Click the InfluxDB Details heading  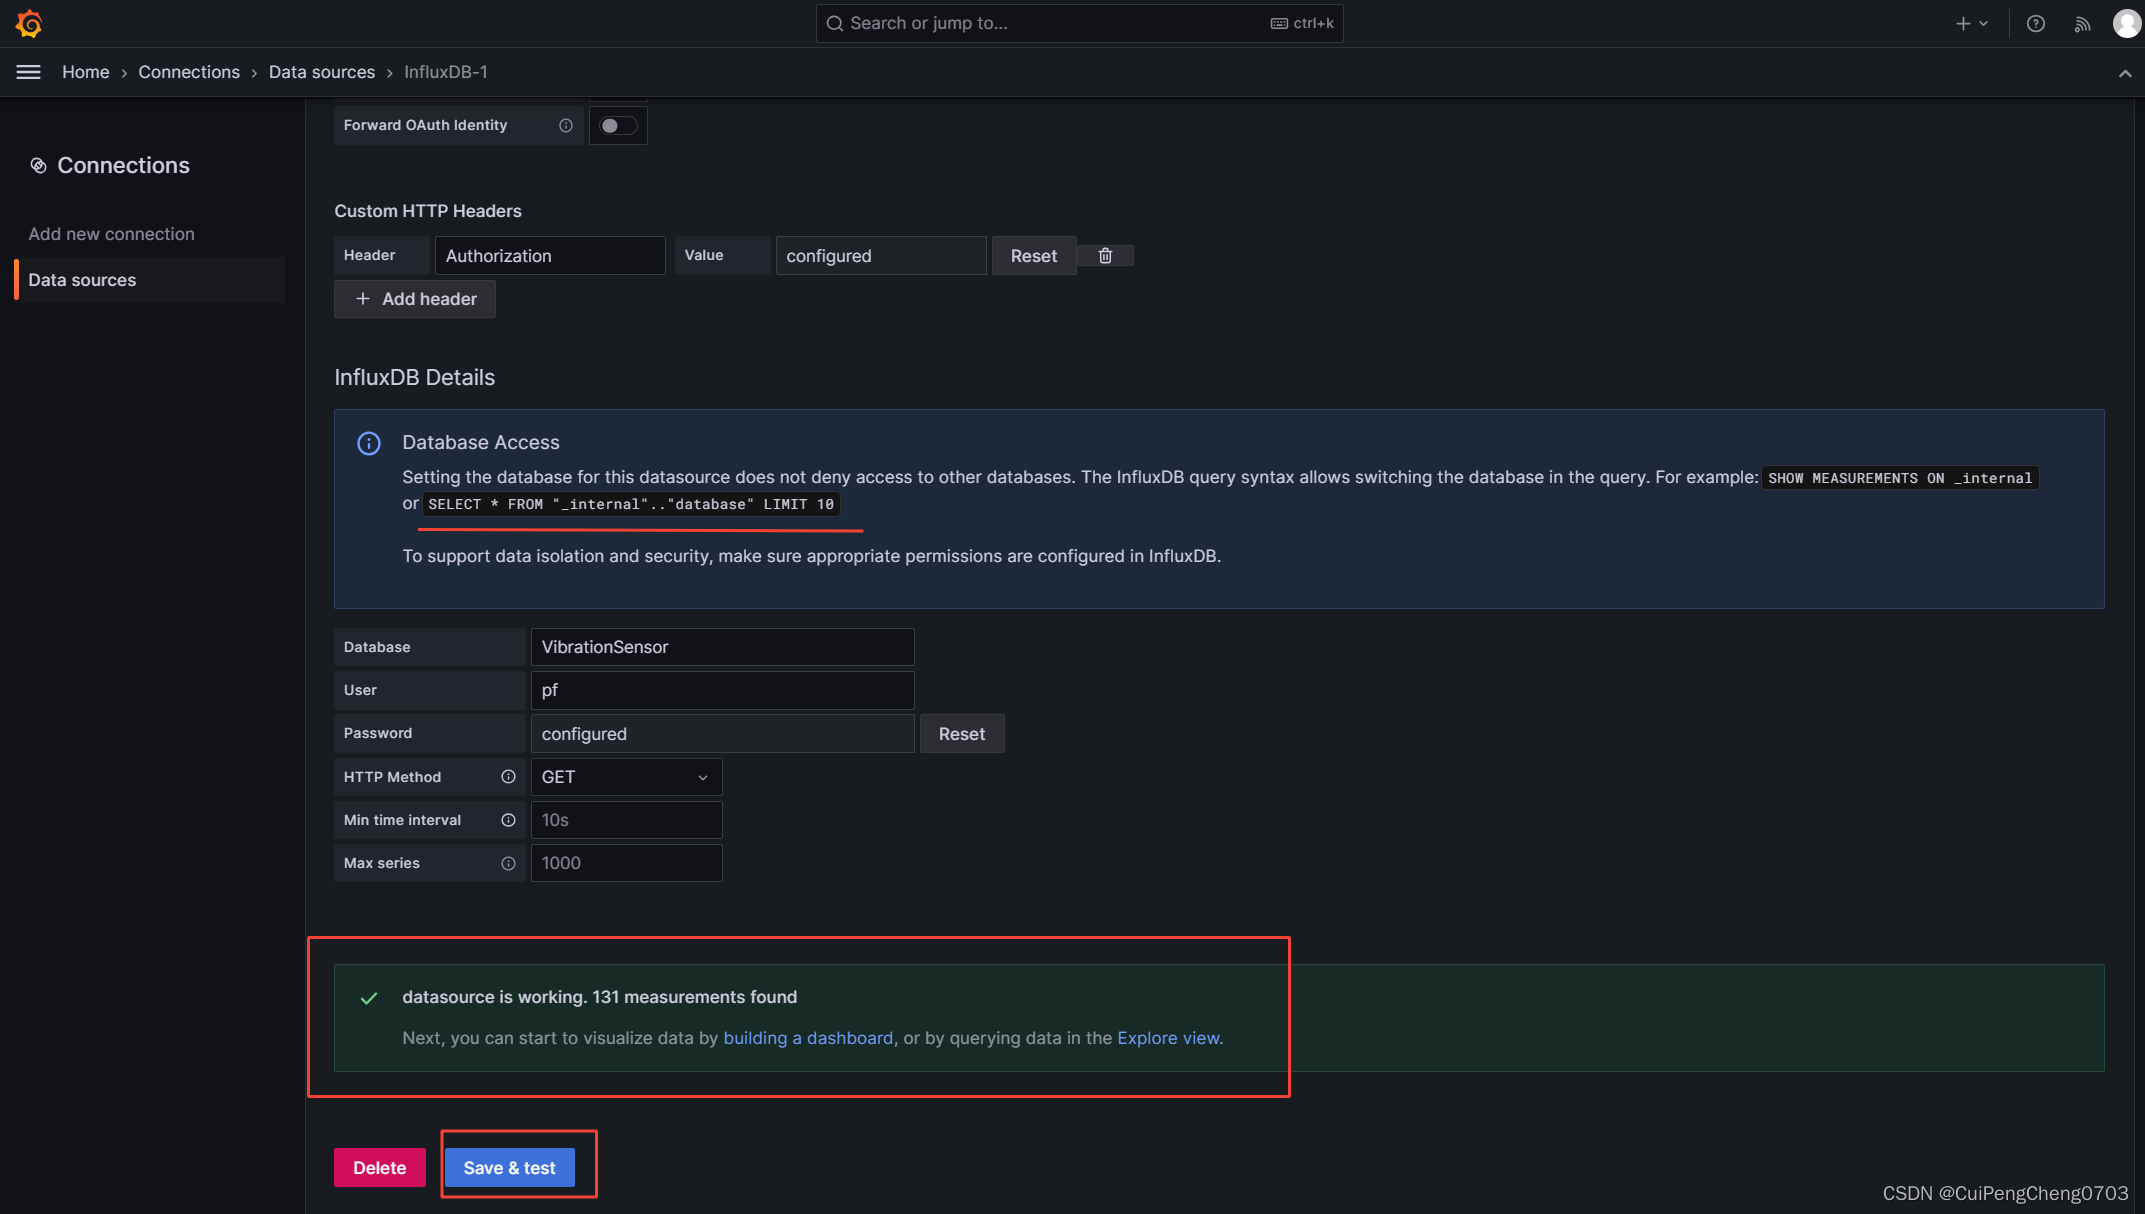[x=415, y=377]
